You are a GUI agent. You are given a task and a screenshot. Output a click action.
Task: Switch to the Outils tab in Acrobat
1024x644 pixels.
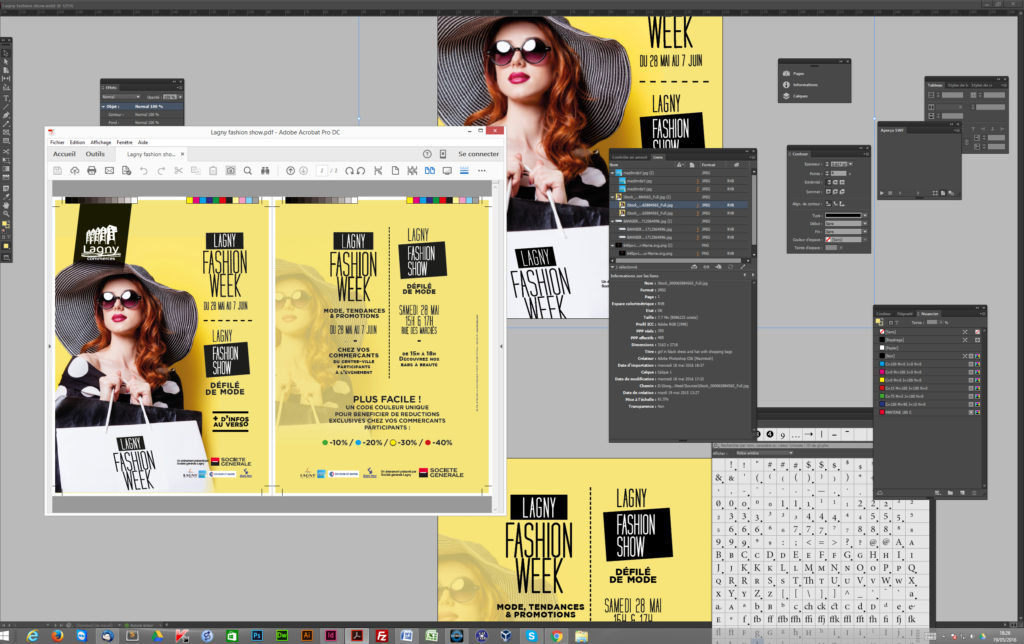pyautogui.click(x=95, y=154)
